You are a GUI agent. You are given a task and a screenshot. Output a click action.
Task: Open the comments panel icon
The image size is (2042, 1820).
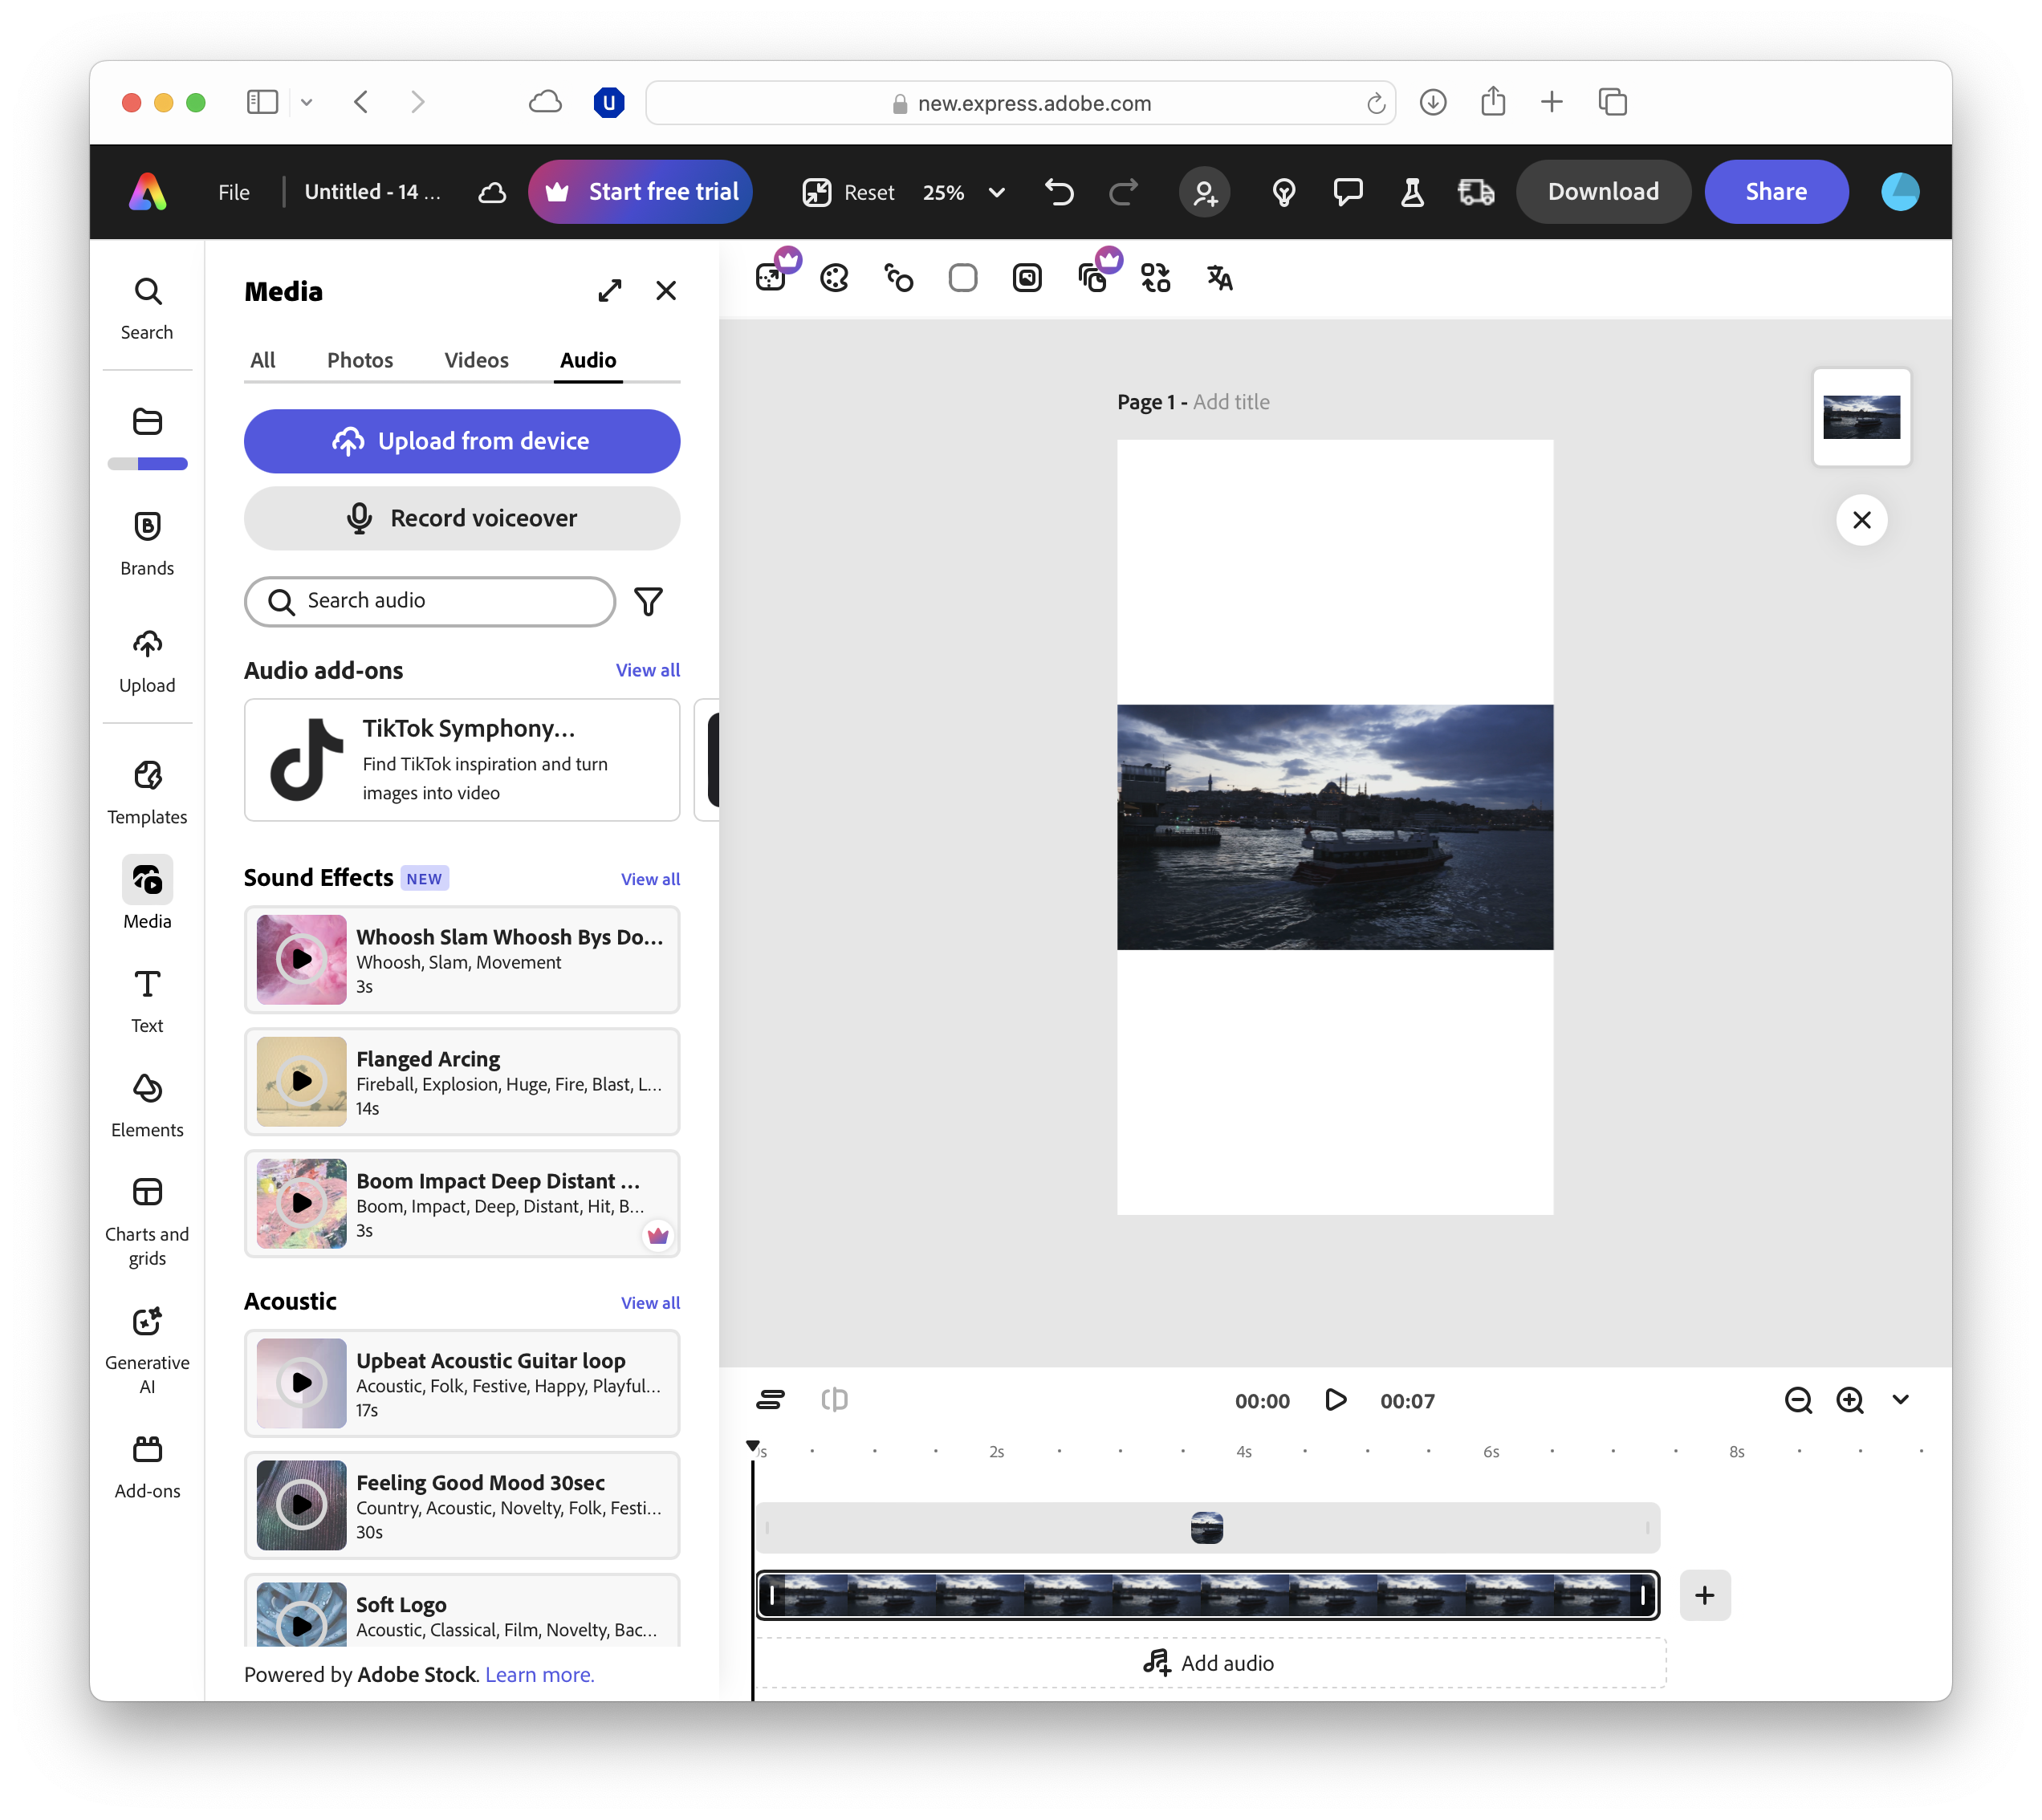click(1348, 192)
